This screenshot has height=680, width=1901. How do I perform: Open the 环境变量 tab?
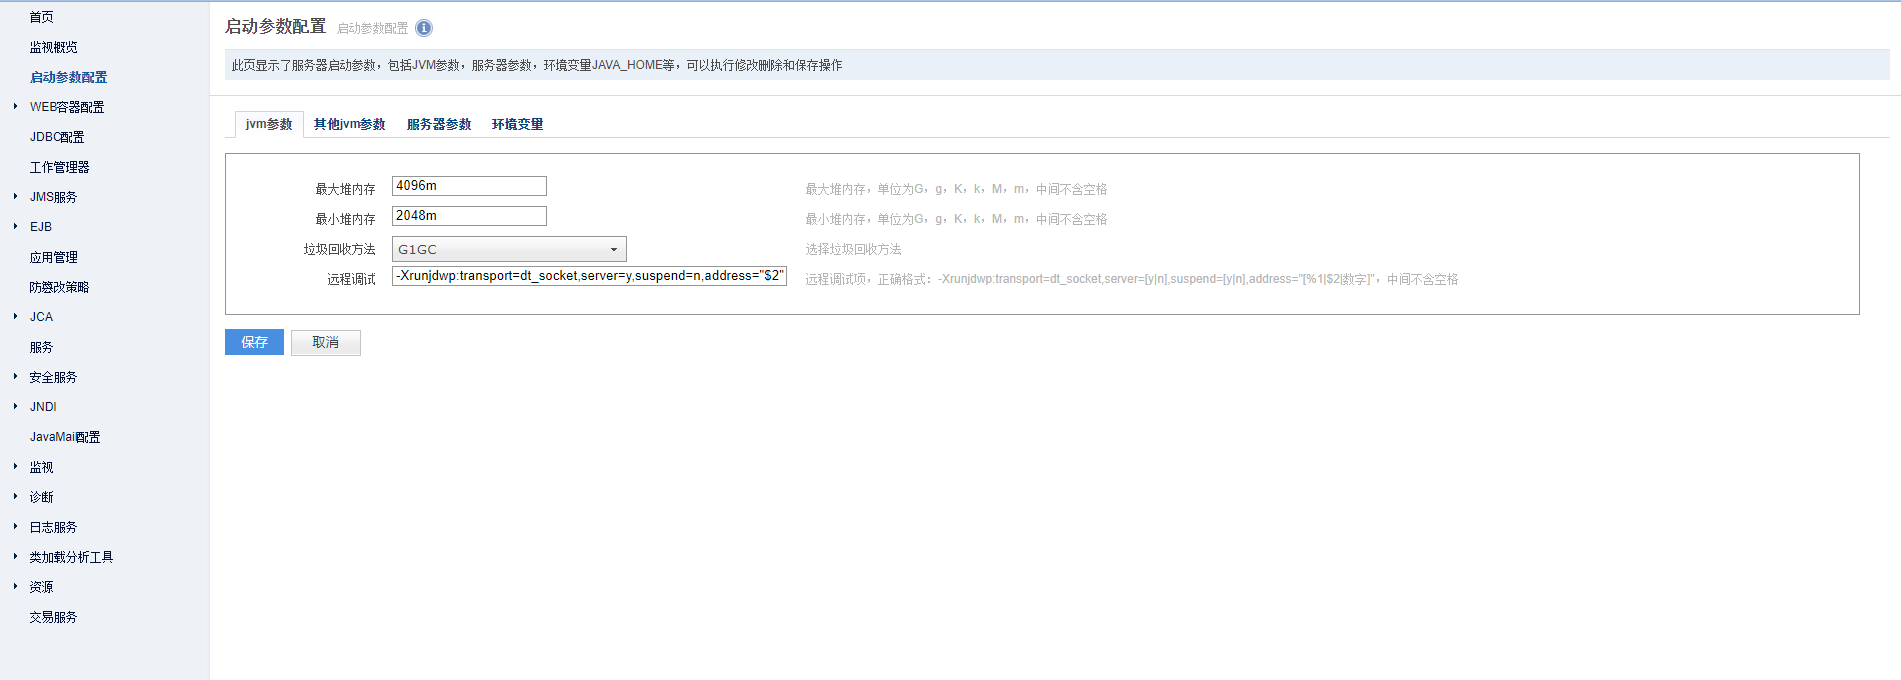(x=517, y=124)
